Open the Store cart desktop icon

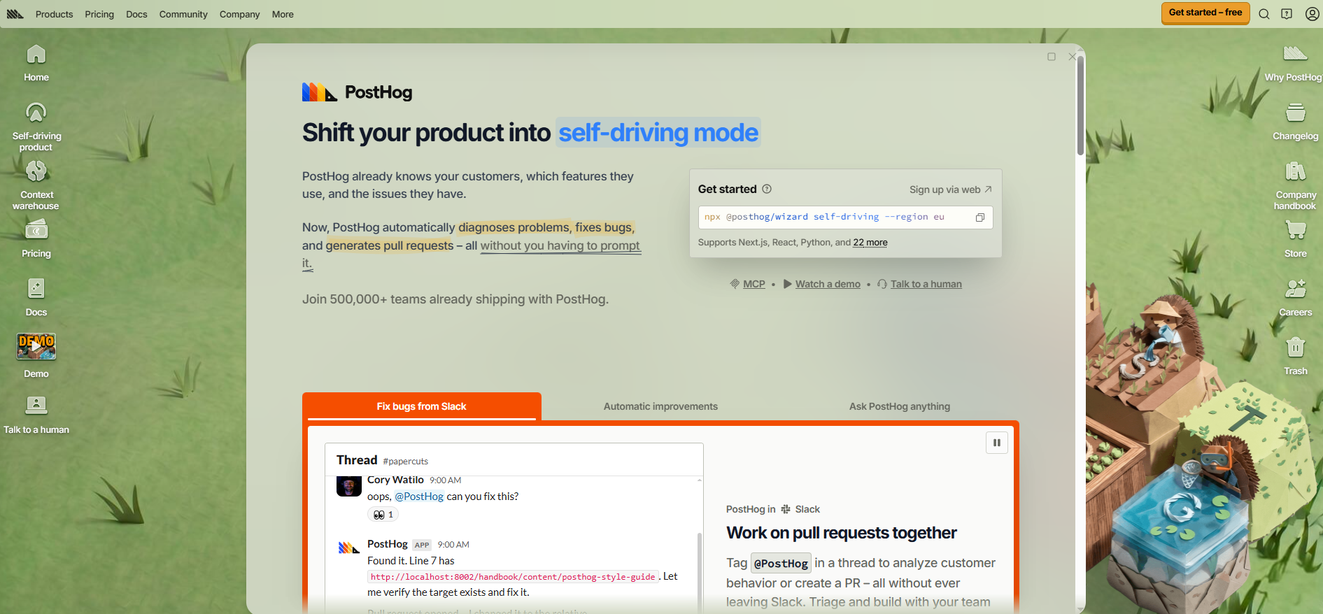(1295, 238)
